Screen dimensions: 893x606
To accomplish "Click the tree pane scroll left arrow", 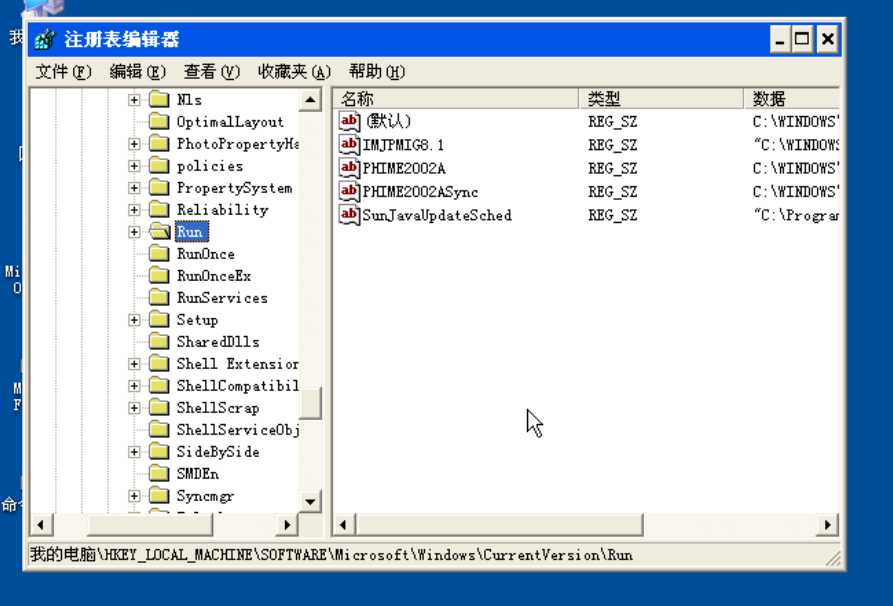I will pyautogui.click(x=40, y=525).
